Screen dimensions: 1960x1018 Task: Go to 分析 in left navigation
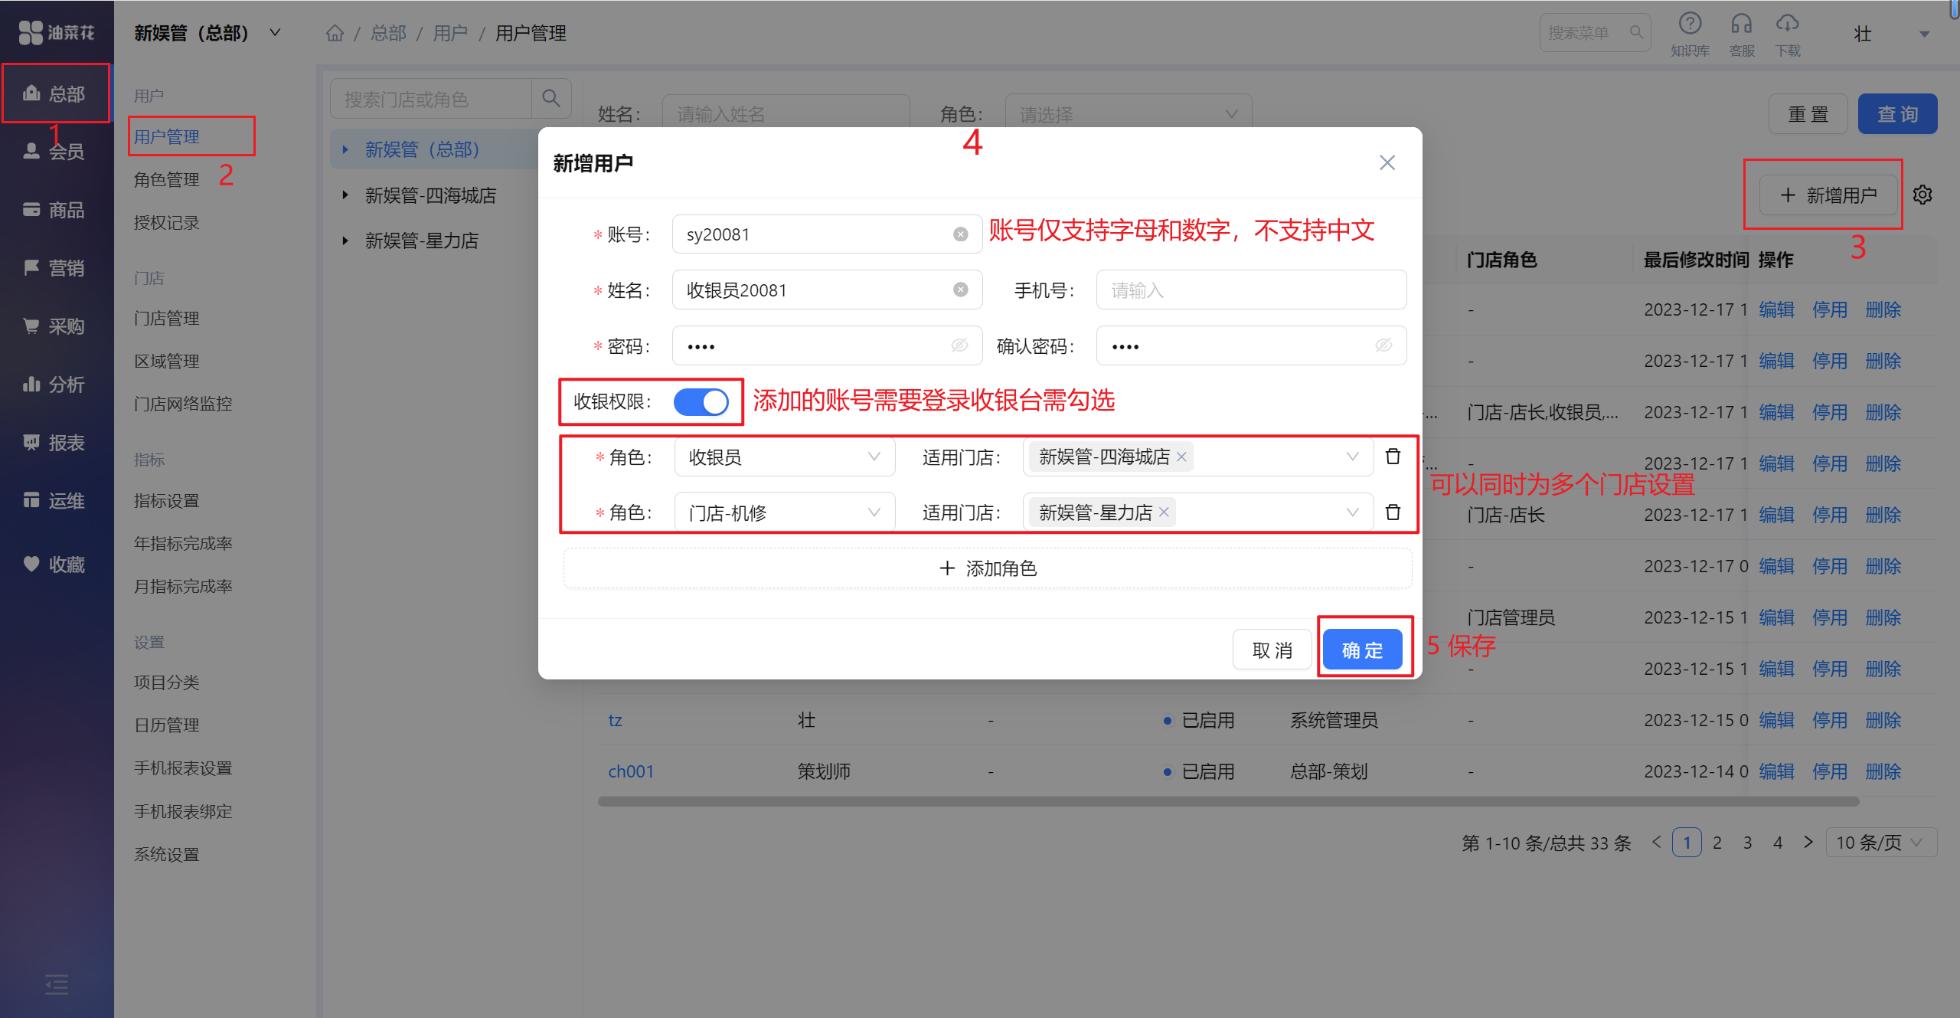(56, 384)
